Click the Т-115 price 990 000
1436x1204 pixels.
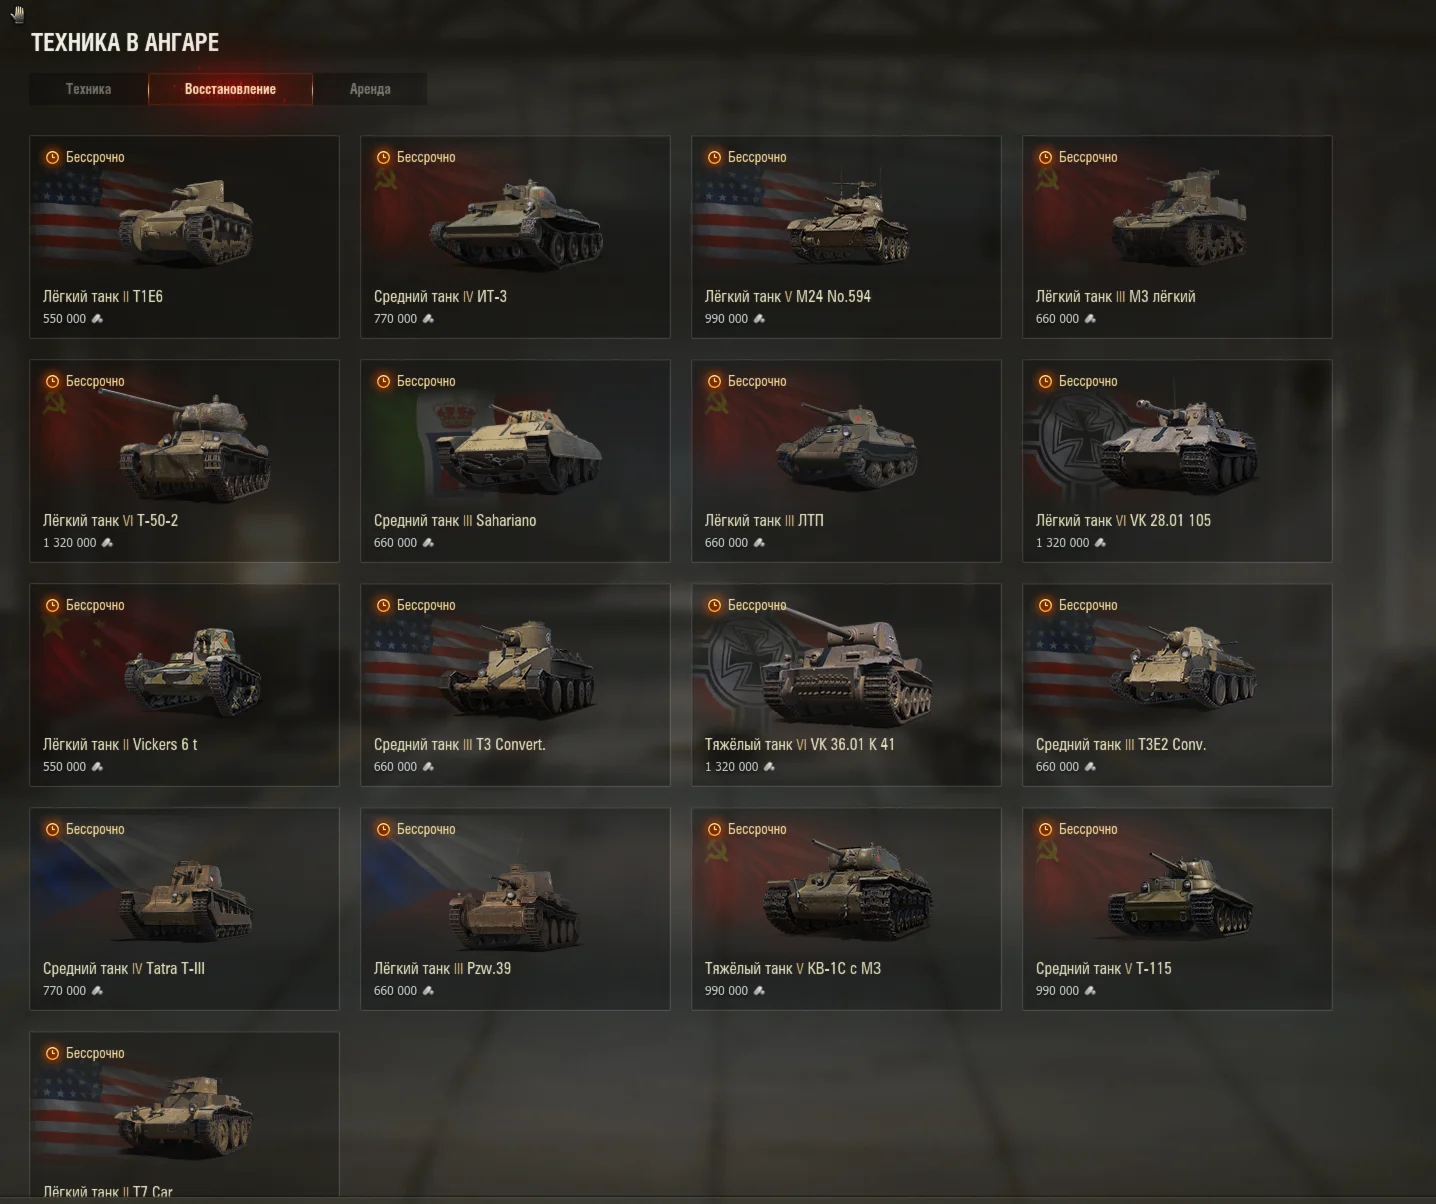point(1057,991)
